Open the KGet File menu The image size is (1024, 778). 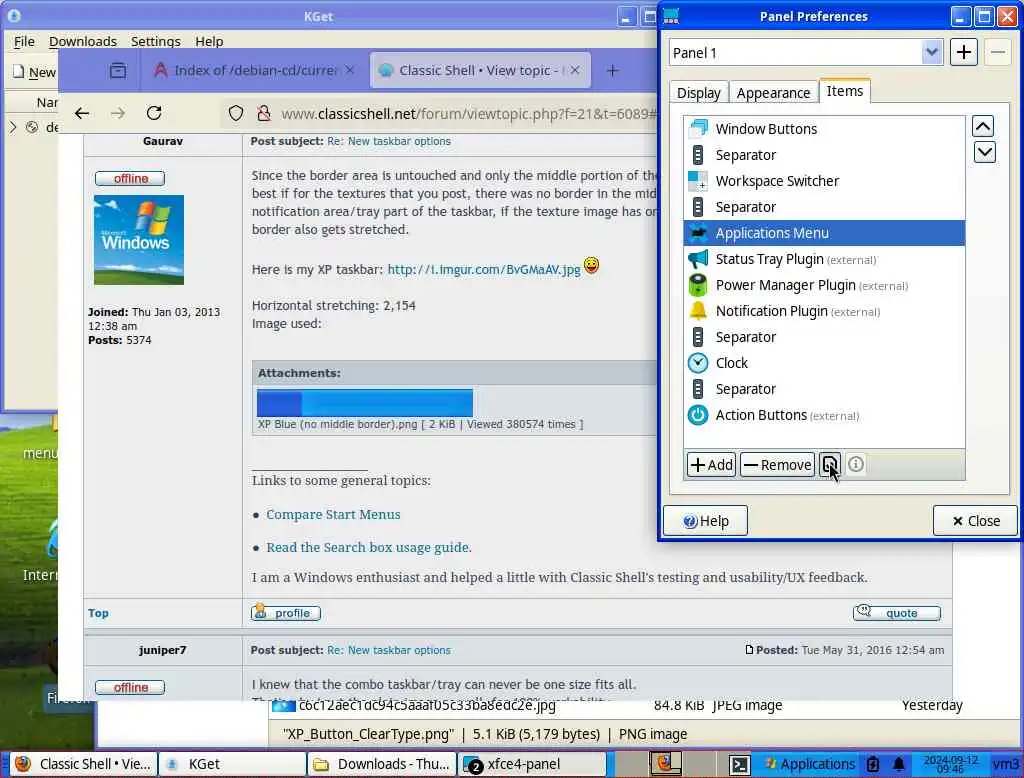point(24,41)
